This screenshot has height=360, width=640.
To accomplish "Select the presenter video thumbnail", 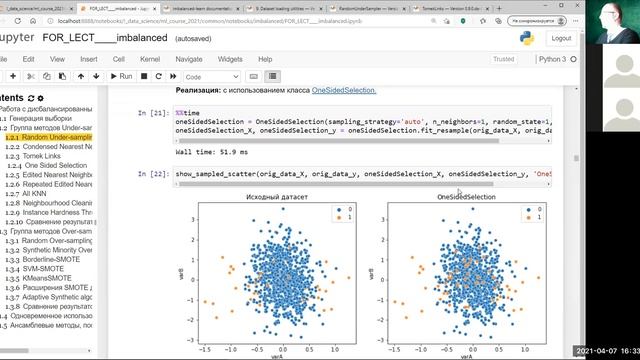I will 613,22.
